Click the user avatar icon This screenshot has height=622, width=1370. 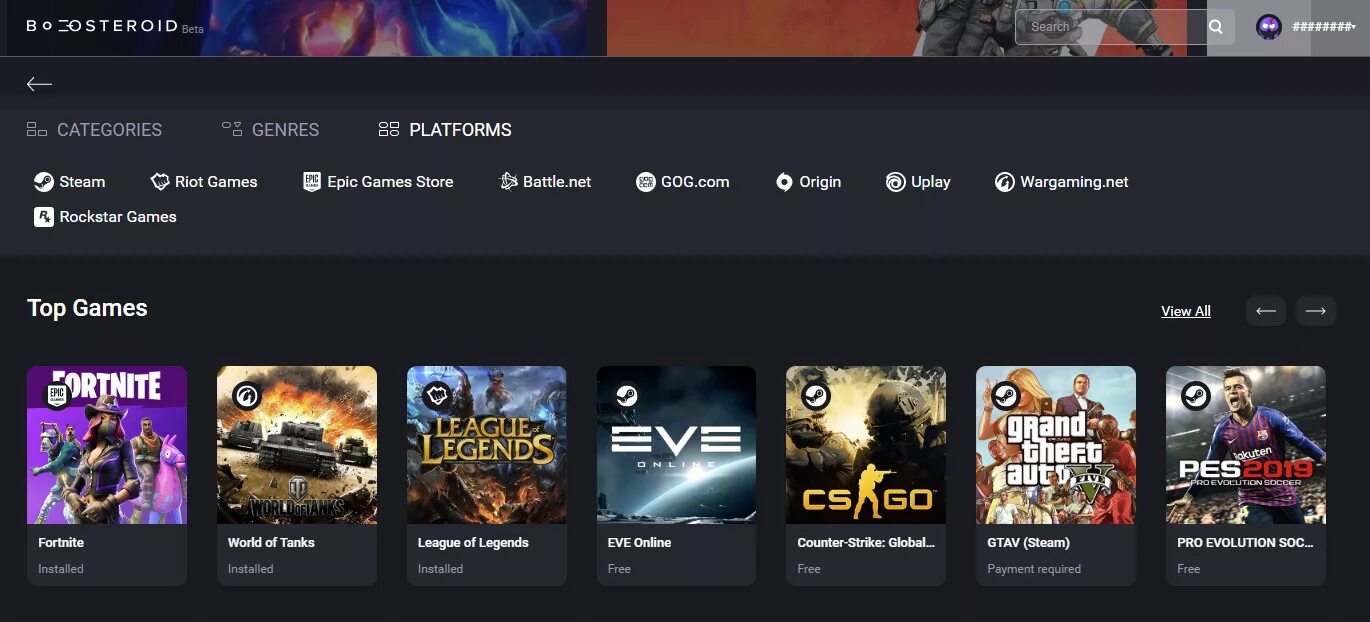(x=1269, y=27)
